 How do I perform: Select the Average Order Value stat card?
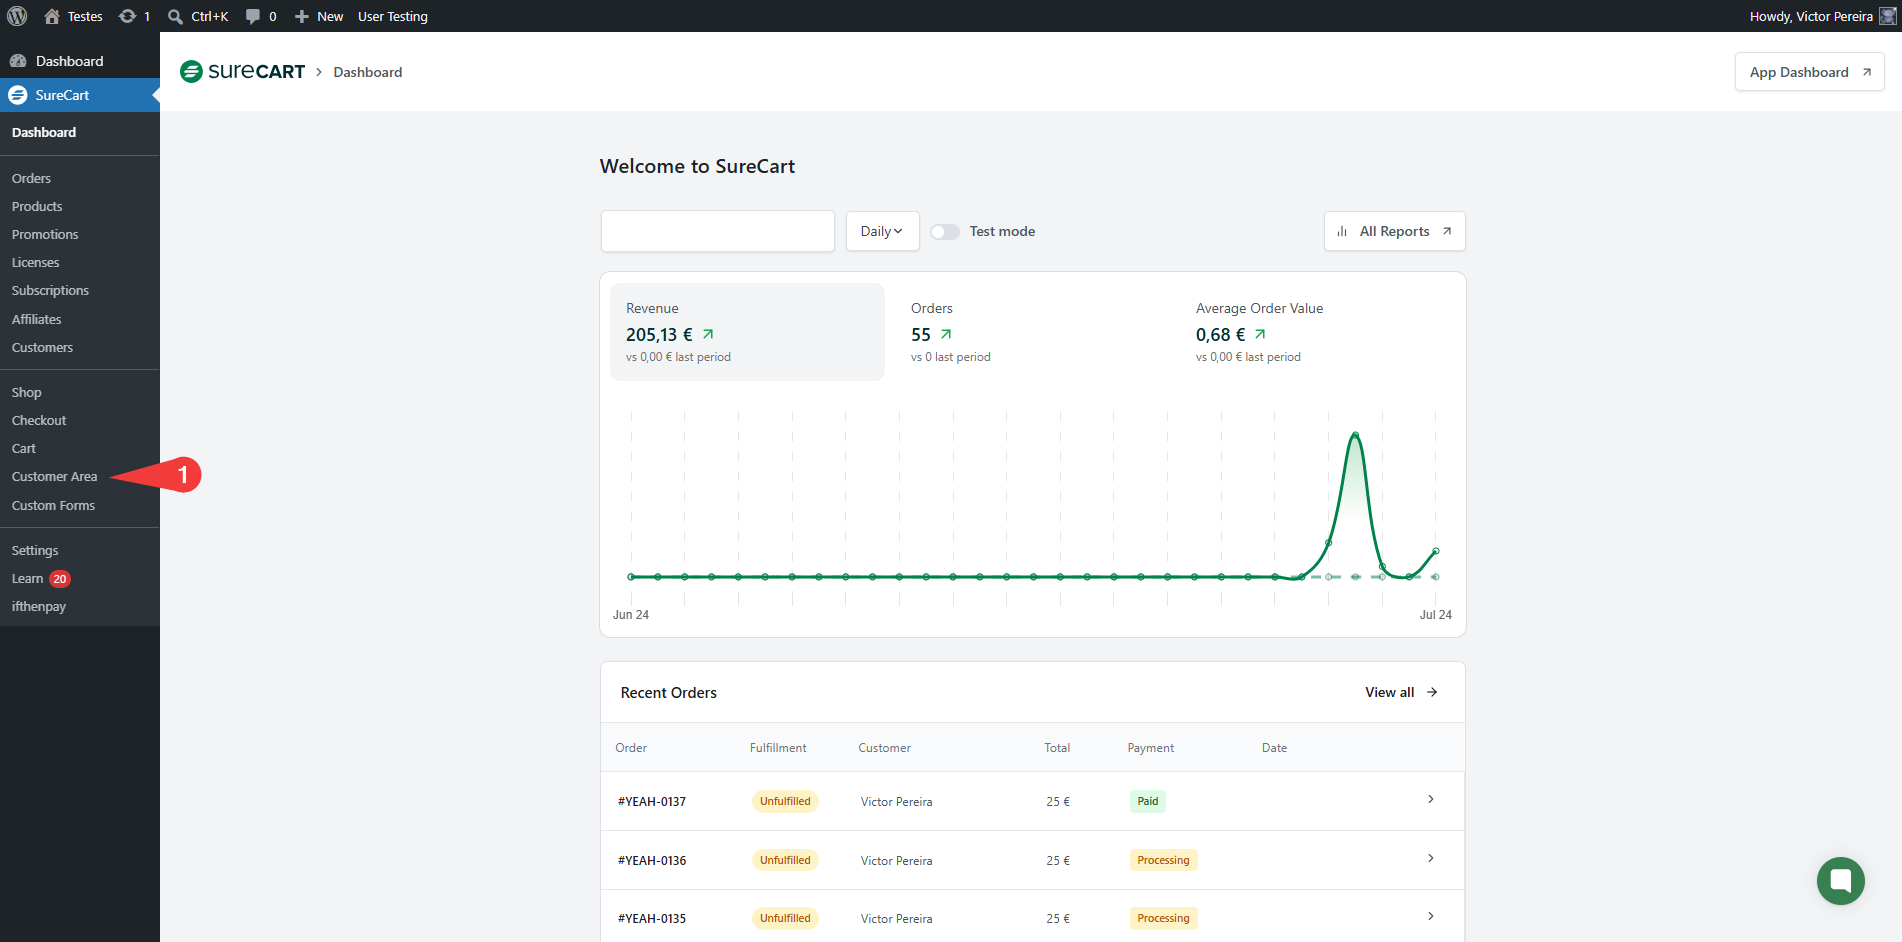1317,332
